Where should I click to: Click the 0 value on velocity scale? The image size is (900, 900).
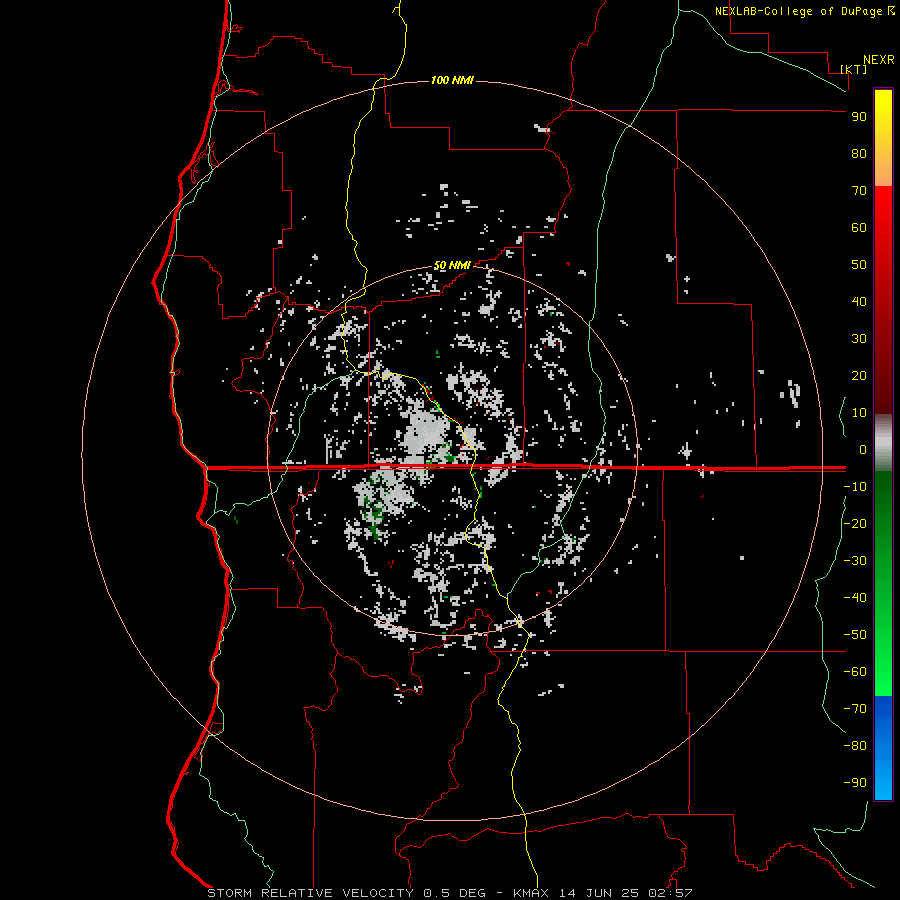coord(863,449)
